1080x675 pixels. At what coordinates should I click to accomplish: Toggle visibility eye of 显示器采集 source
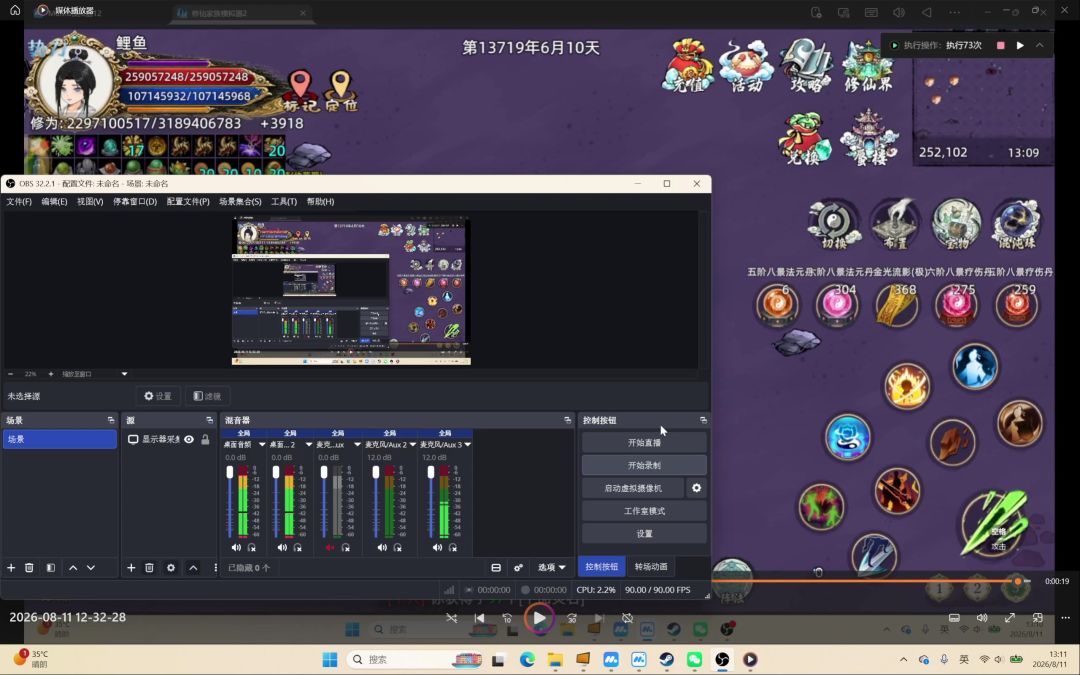tap(189, 439)
